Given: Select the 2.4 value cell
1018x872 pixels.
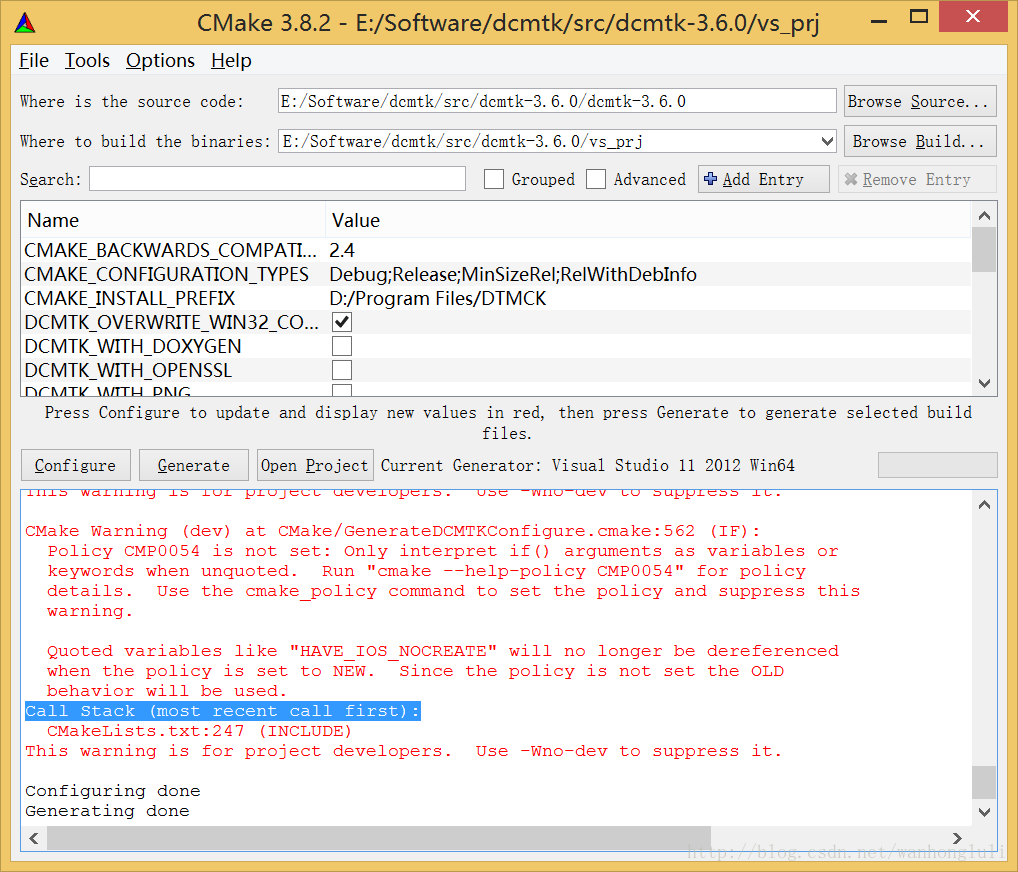Looking at the screenshot, I should point(342,251).
